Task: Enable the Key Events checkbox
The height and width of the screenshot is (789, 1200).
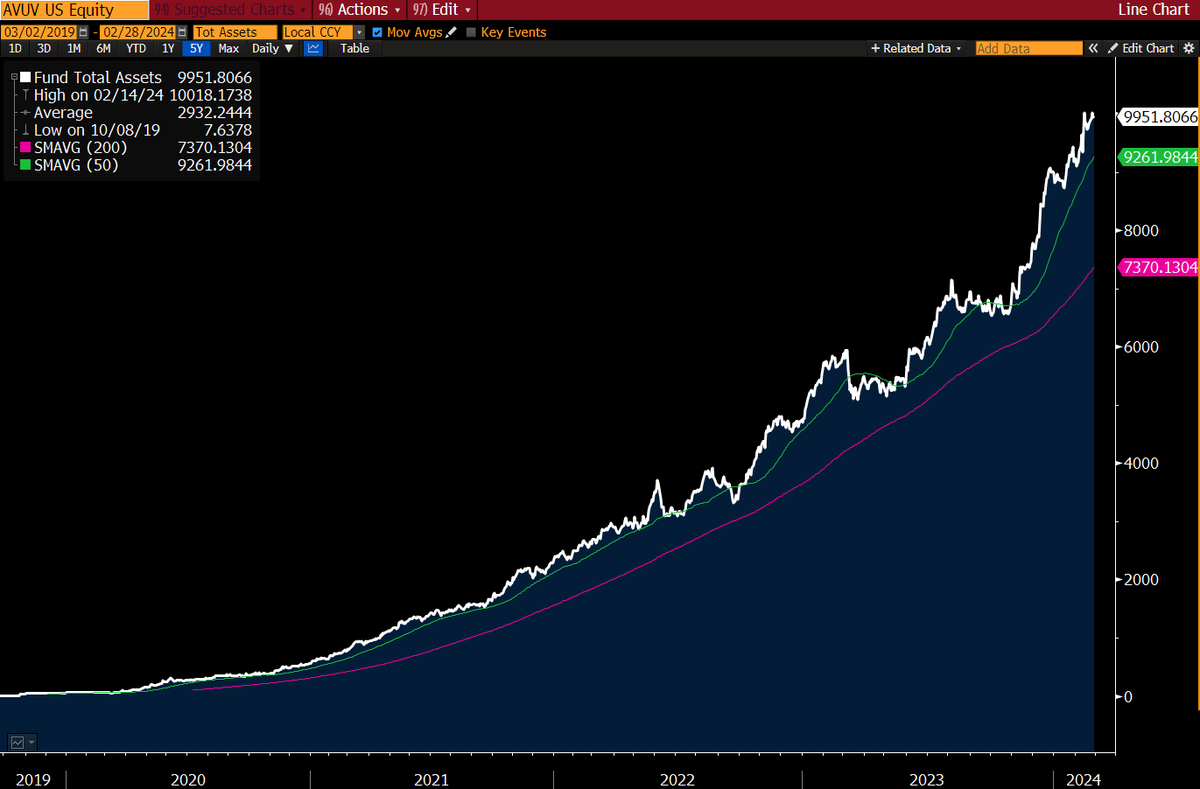Action: [470, 31]
